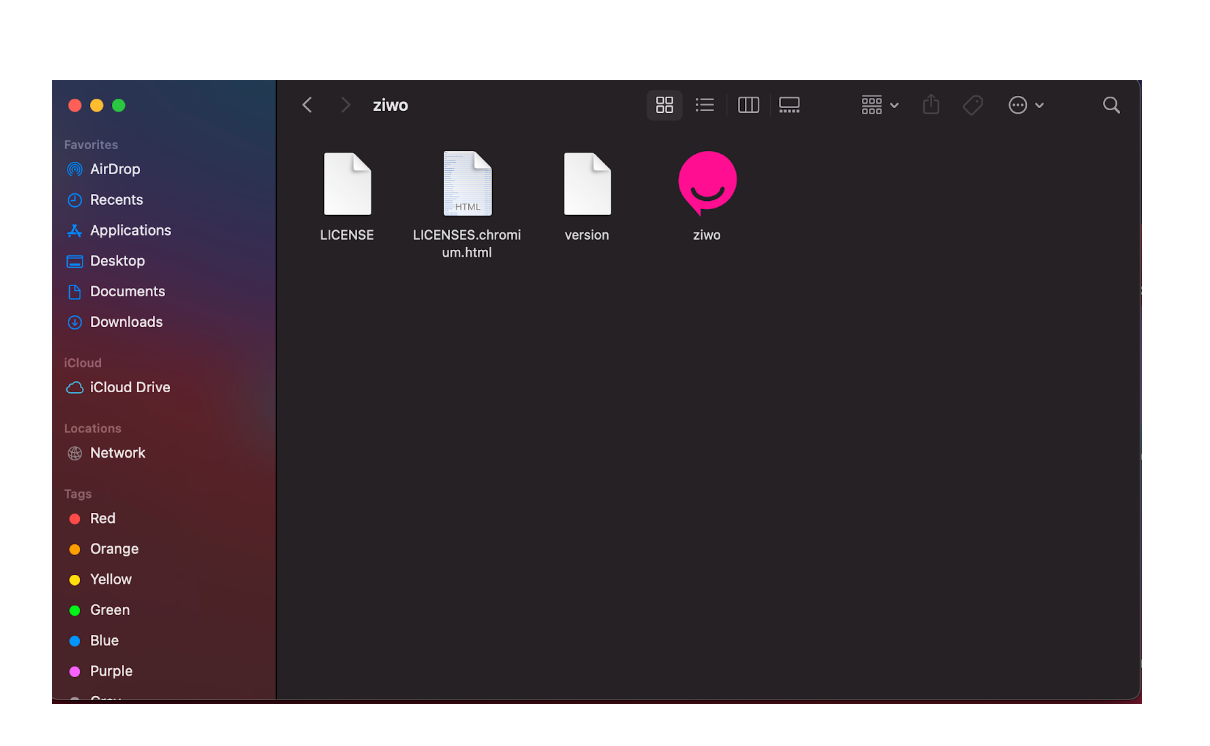Click the version file name label
Viewport: 1210px width, 746px height.
point(587,235)
